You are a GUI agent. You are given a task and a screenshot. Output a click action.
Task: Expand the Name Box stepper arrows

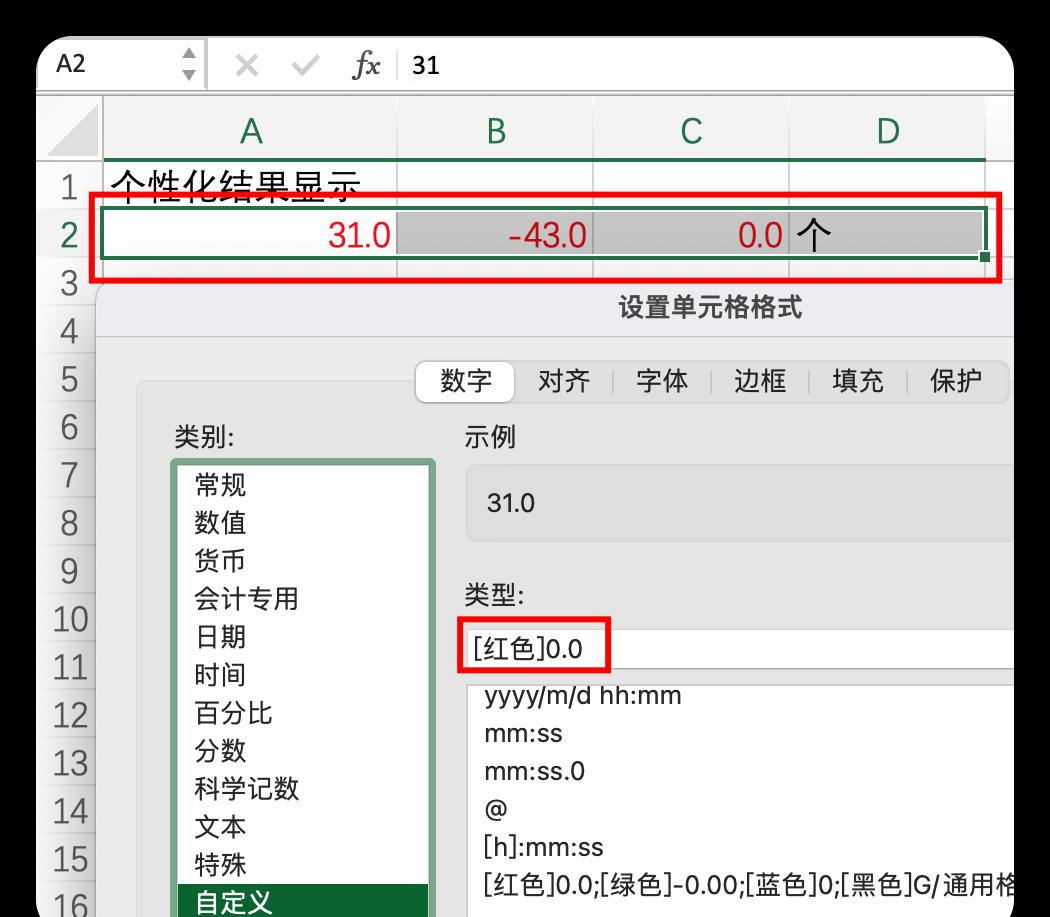[189, 64]
